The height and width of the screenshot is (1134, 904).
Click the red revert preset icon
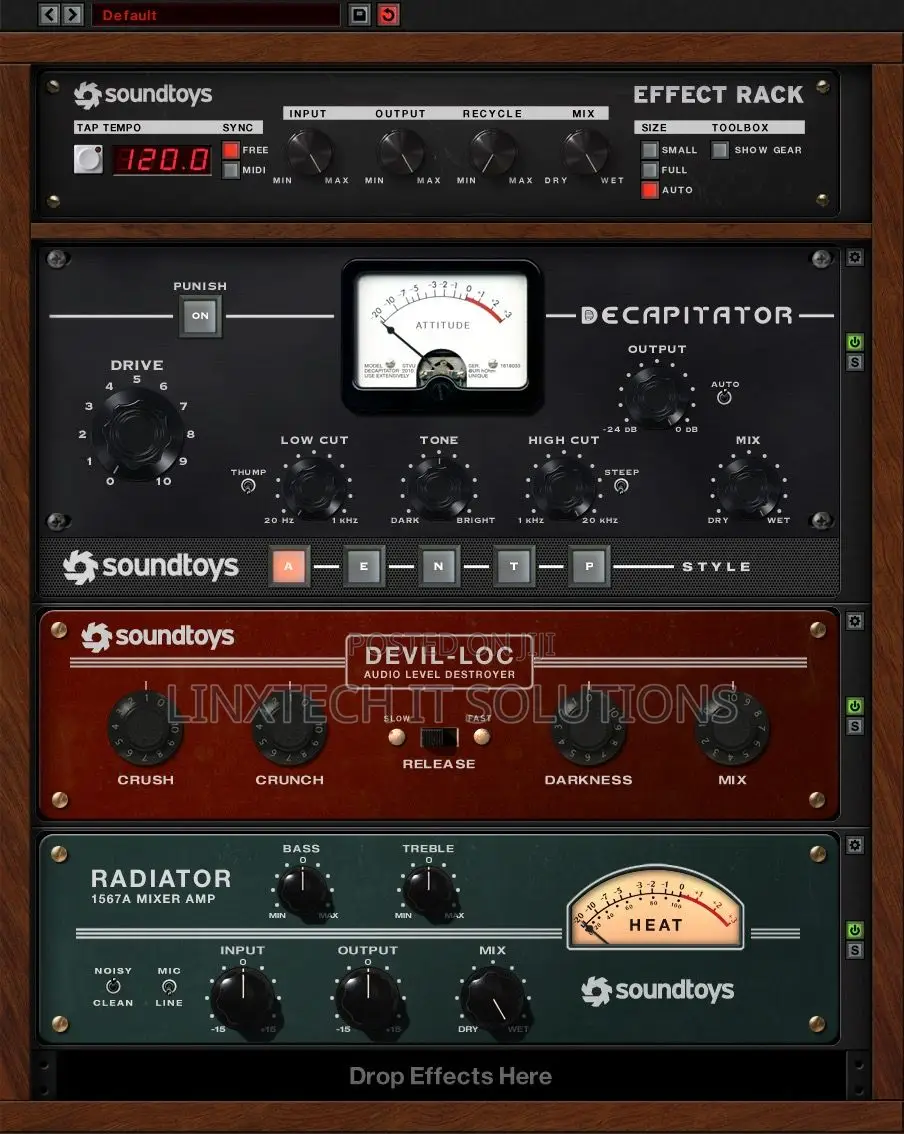point(388,14)
